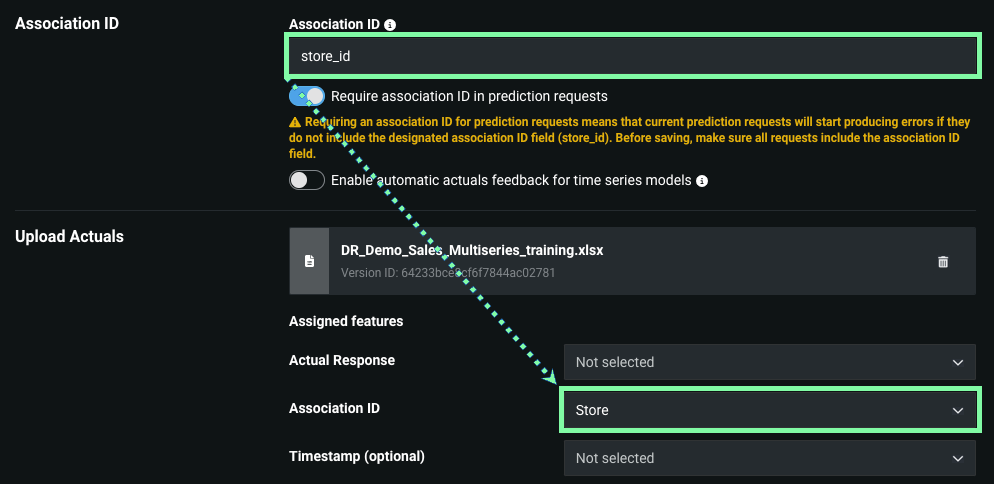Click the Assigned features heading
Image resolution: width=994 pixels, height=484 pixels.
[x=346, y=322]
